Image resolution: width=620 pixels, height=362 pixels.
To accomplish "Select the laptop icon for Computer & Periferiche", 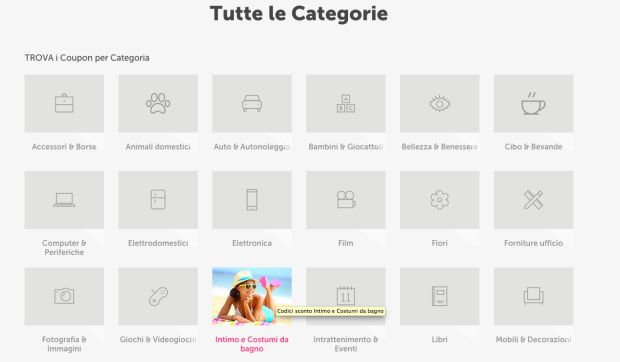I will click(x=64, y=200).
